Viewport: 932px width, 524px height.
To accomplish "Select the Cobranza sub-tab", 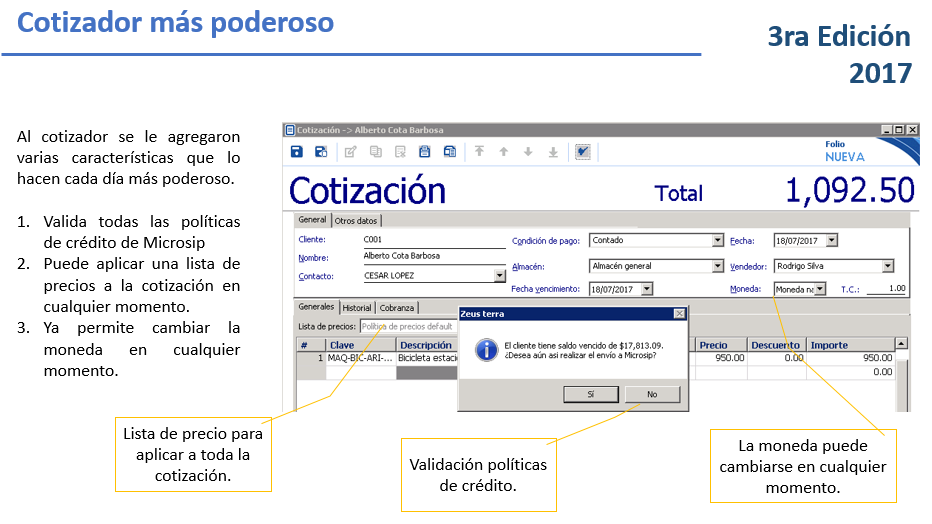I will [x=396, y=308].
